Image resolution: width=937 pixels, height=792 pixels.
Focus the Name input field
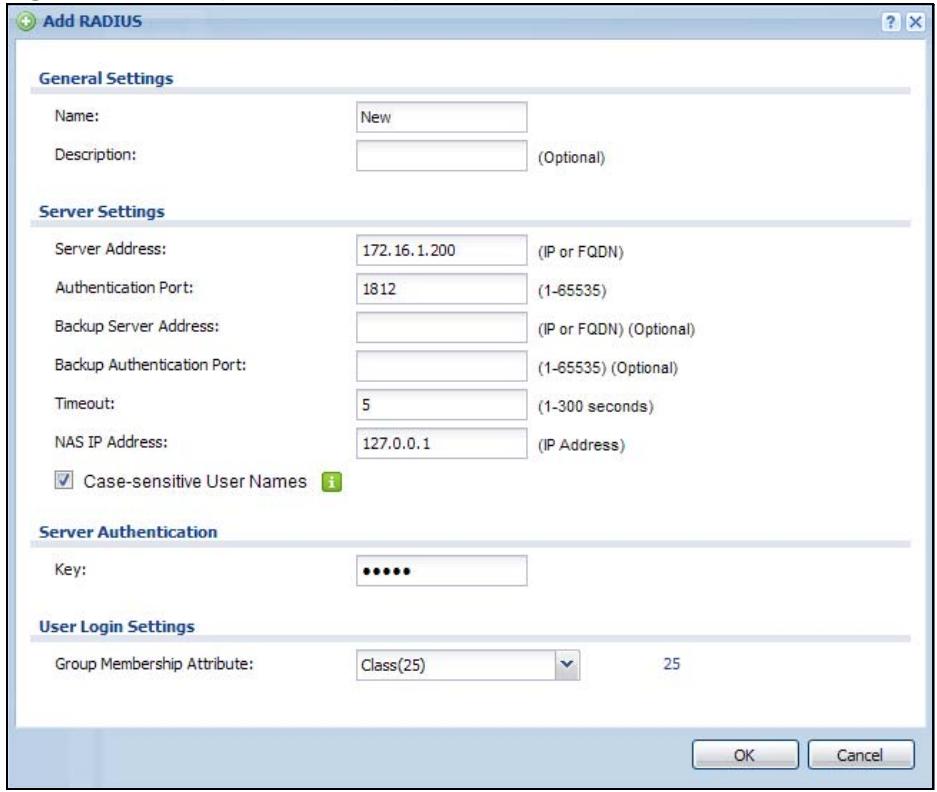[442, 117]
